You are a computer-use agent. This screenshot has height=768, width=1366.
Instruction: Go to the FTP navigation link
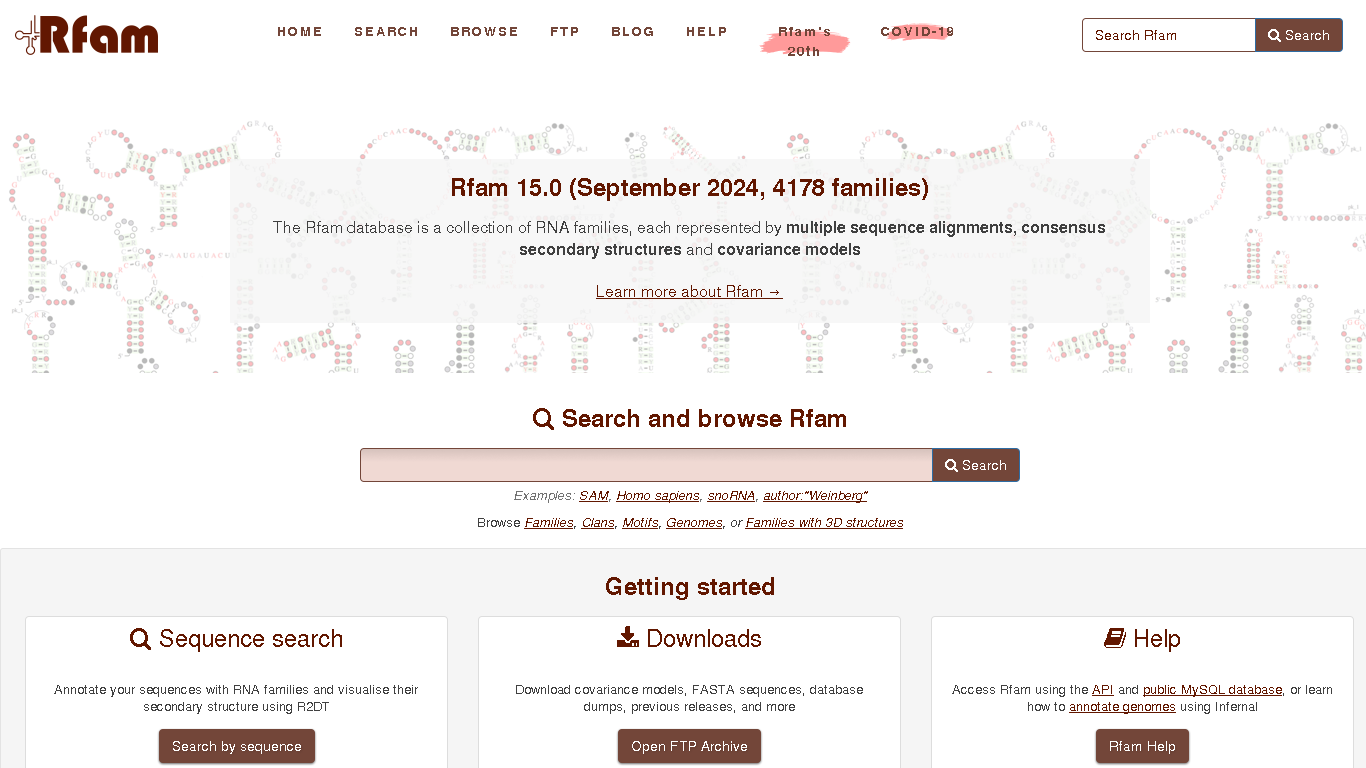click(565, 32)
